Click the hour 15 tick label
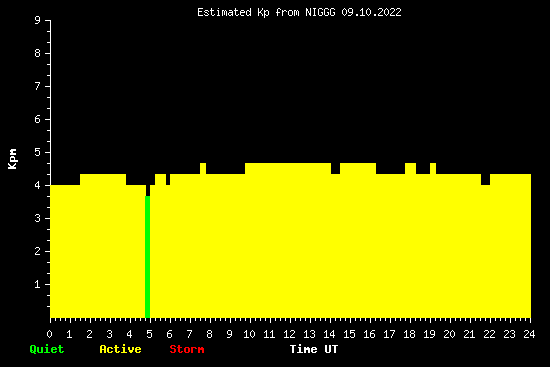The image size is (550, 367). 349,334
